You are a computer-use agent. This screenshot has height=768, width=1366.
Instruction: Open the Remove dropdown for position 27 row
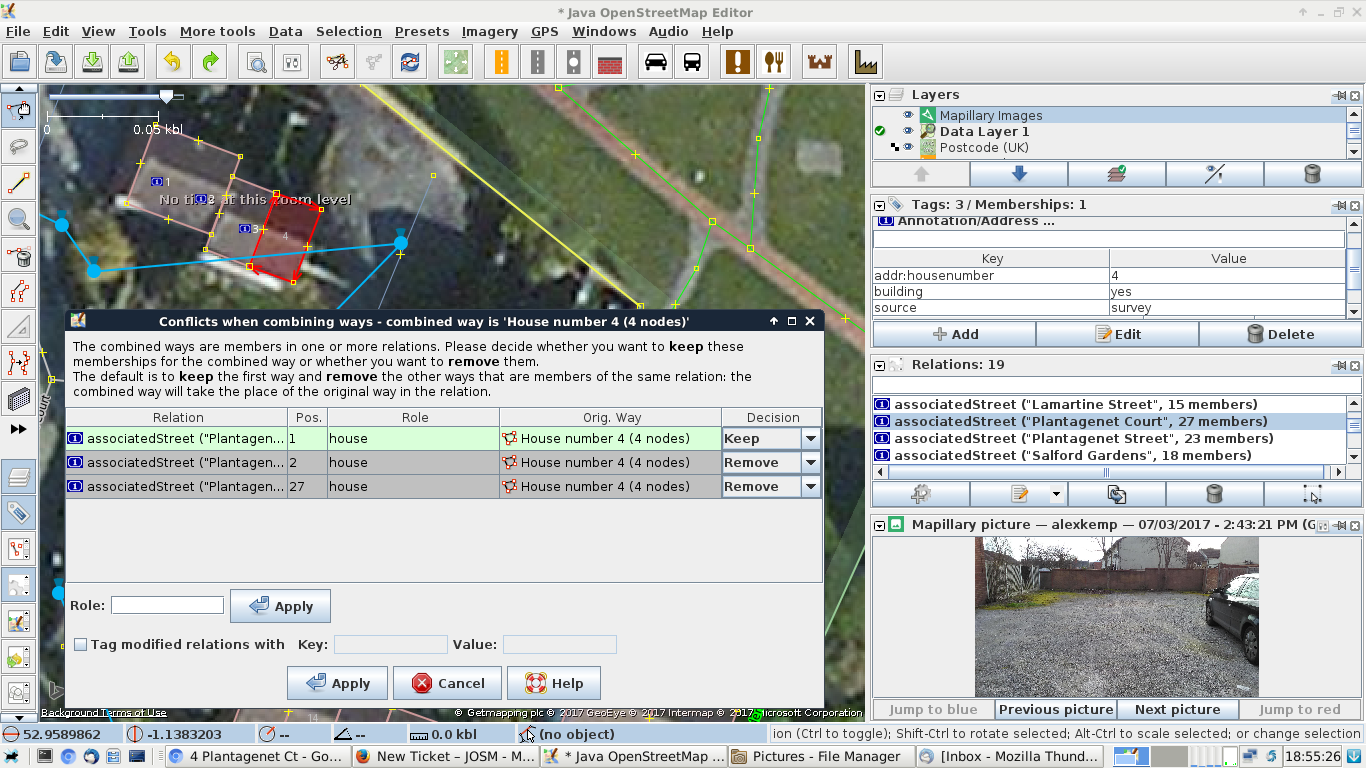click(x=810, y=487)
